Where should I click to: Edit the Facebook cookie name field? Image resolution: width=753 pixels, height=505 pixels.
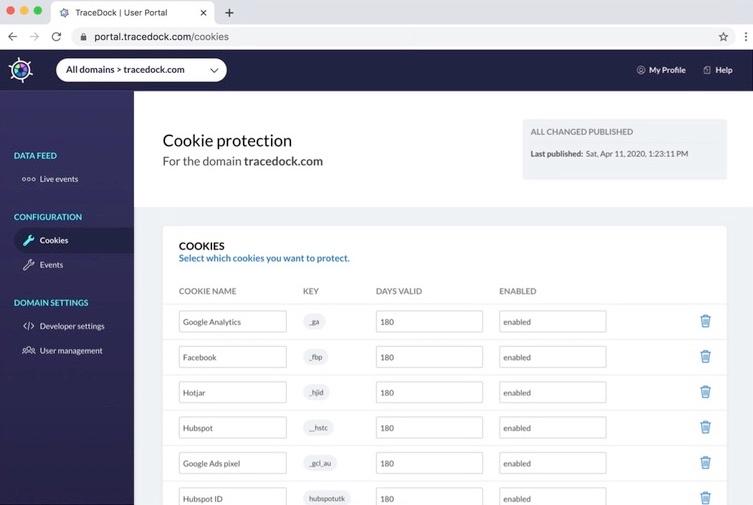(232, 357)
